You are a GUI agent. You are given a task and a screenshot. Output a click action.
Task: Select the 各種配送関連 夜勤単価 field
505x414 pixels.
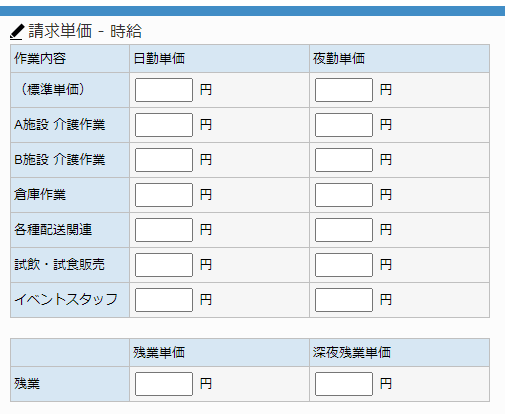[x=344, y=230]
